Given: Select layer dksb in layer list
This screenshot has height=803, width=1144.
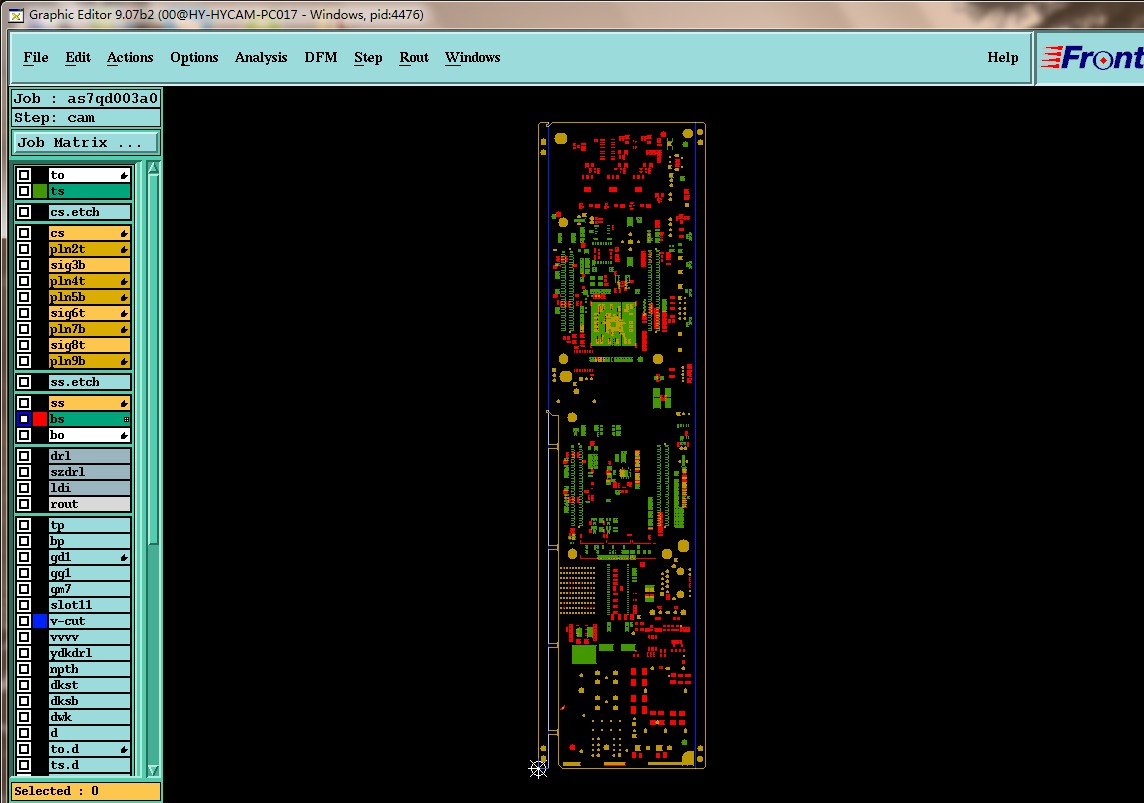Looking at the screenshot, I should tap(89, 702).
